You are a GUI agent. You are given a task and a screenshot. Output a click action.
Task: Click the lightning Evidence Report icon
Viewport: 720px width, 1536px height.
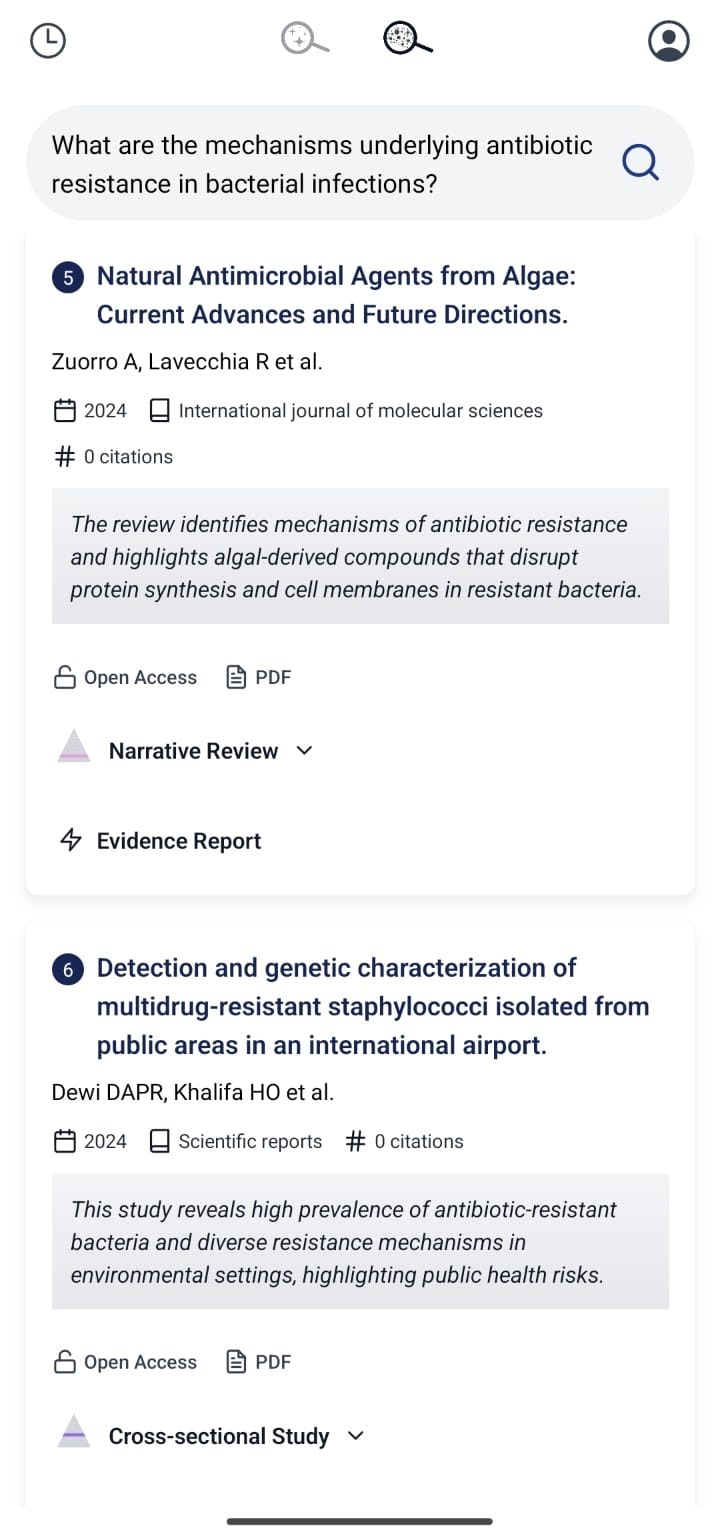pos(71,841)
